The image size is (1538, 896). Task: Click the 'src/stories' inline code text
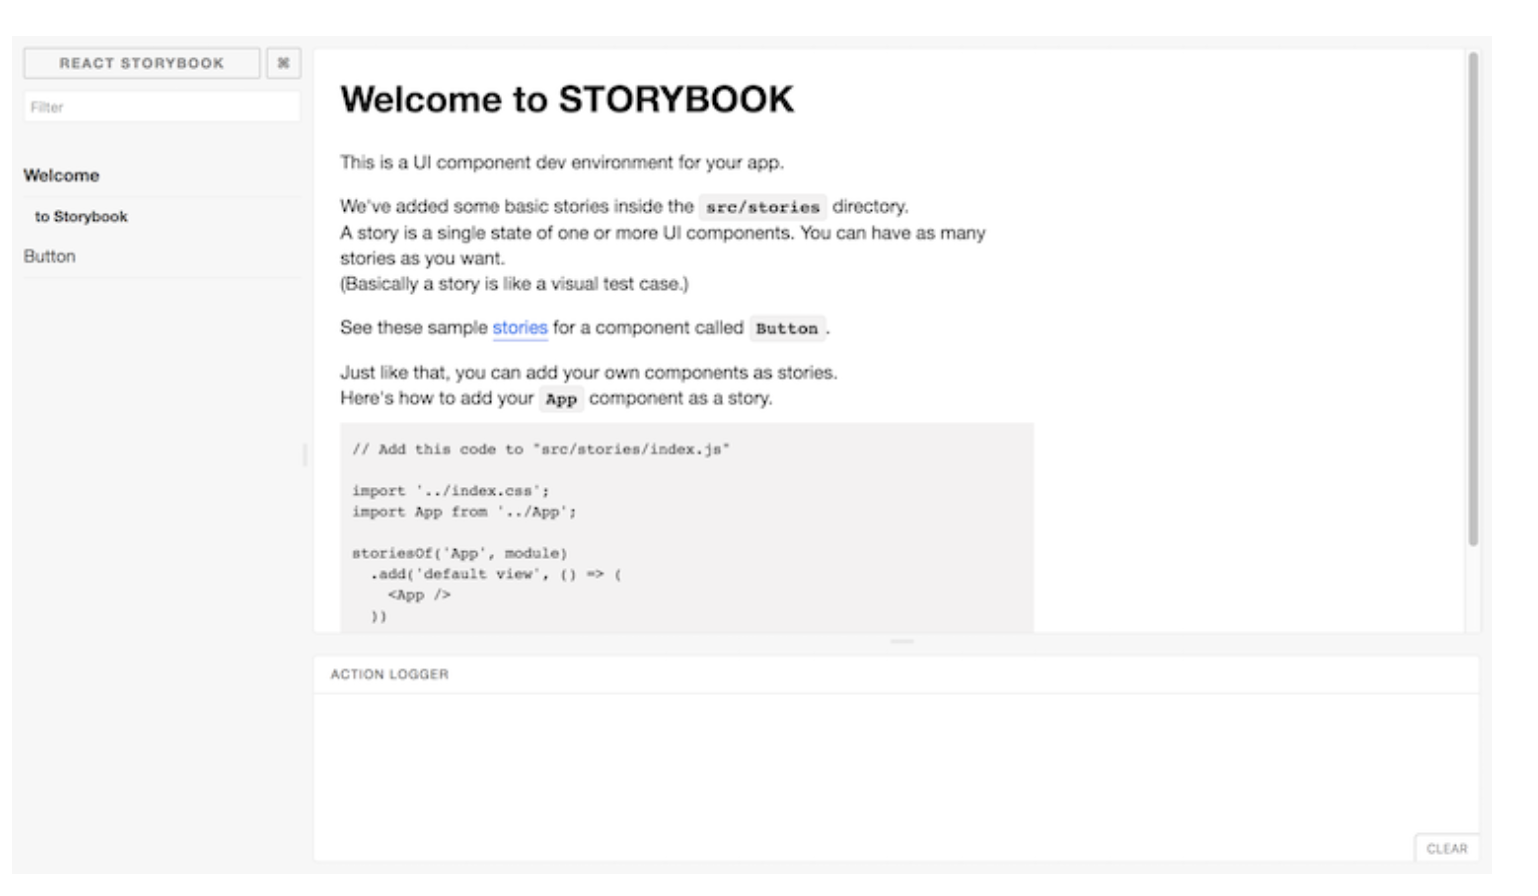click(x=763, y=207)
